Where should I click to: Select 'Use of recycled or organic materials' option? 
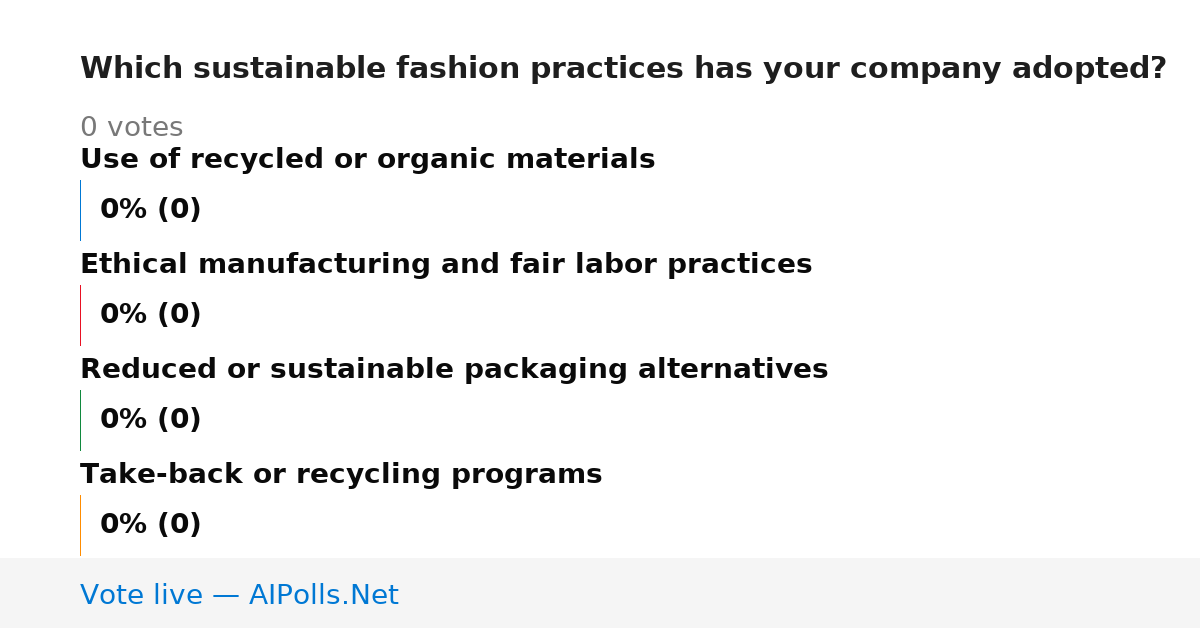click(367, 160)
